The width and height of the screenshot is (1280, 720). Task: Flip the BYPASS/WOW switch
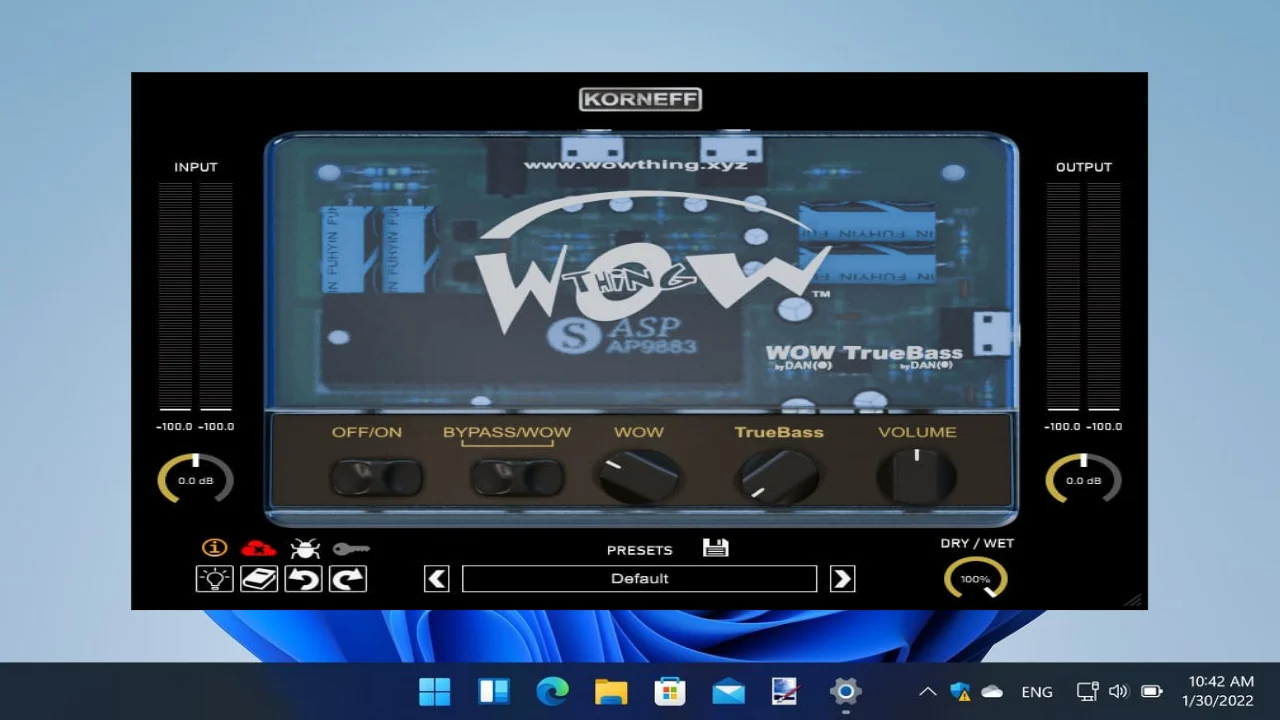coord(517,477)
